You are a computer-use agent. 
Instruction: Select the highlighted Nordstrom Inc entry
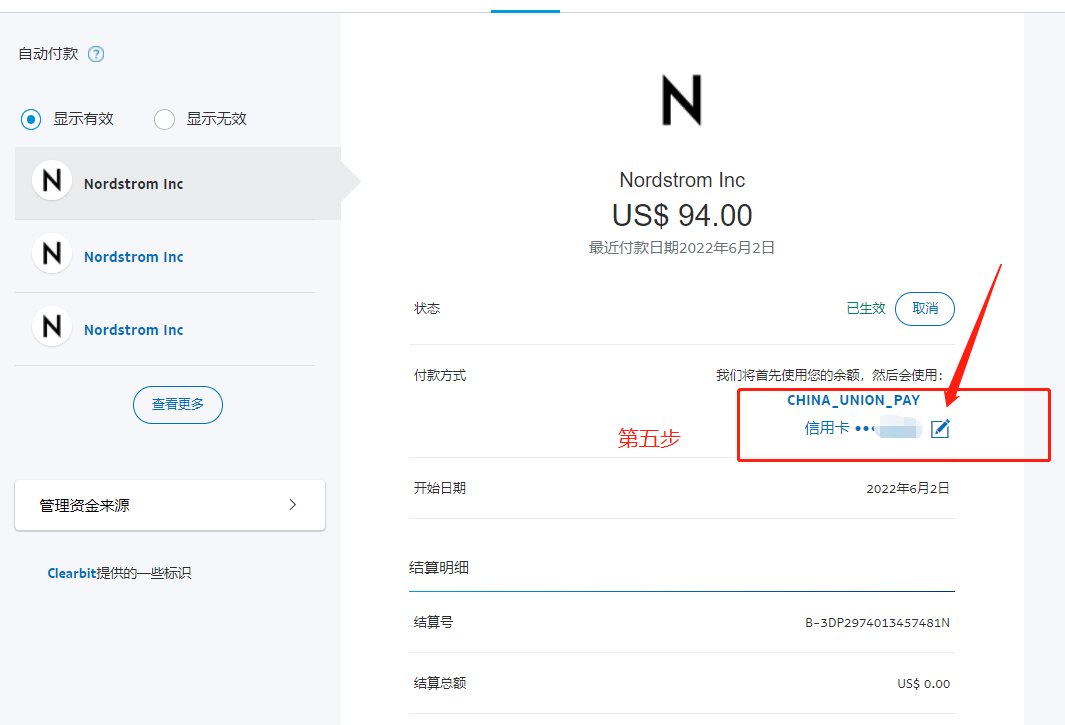pos(170,183)
